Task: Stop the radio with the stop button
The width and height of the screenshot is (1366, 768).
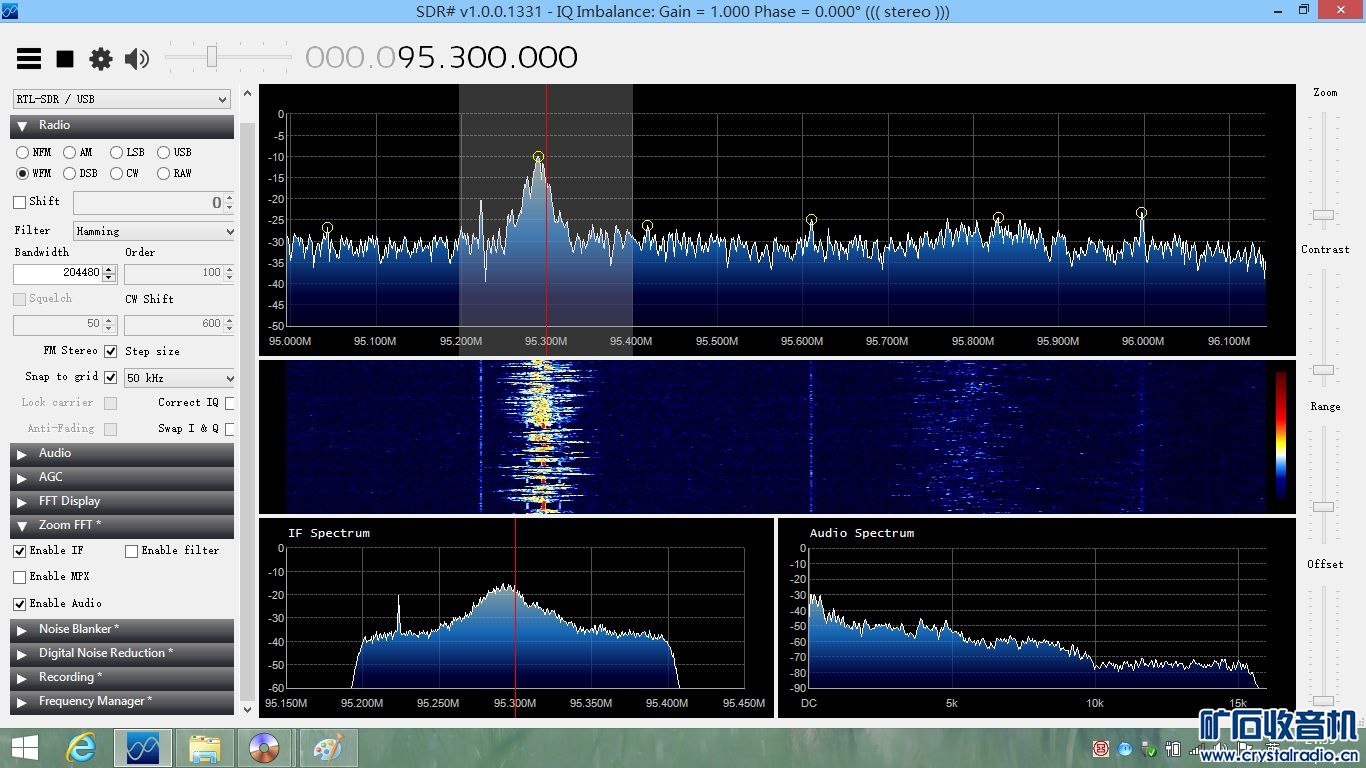Action: pos(65,59)
